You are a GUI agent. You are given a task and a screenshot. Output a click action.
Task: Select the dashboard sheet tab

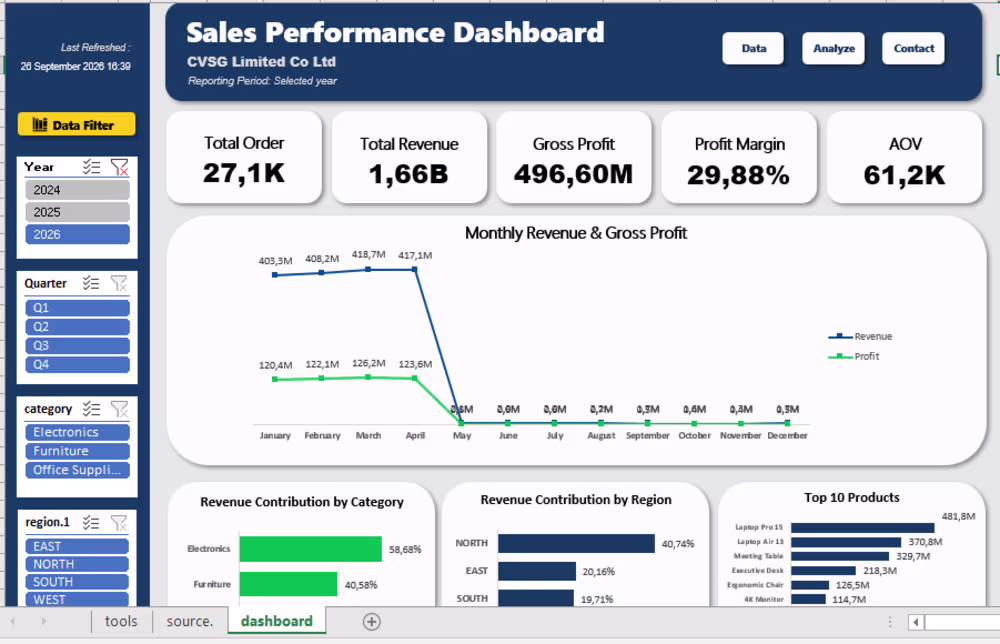277,621
